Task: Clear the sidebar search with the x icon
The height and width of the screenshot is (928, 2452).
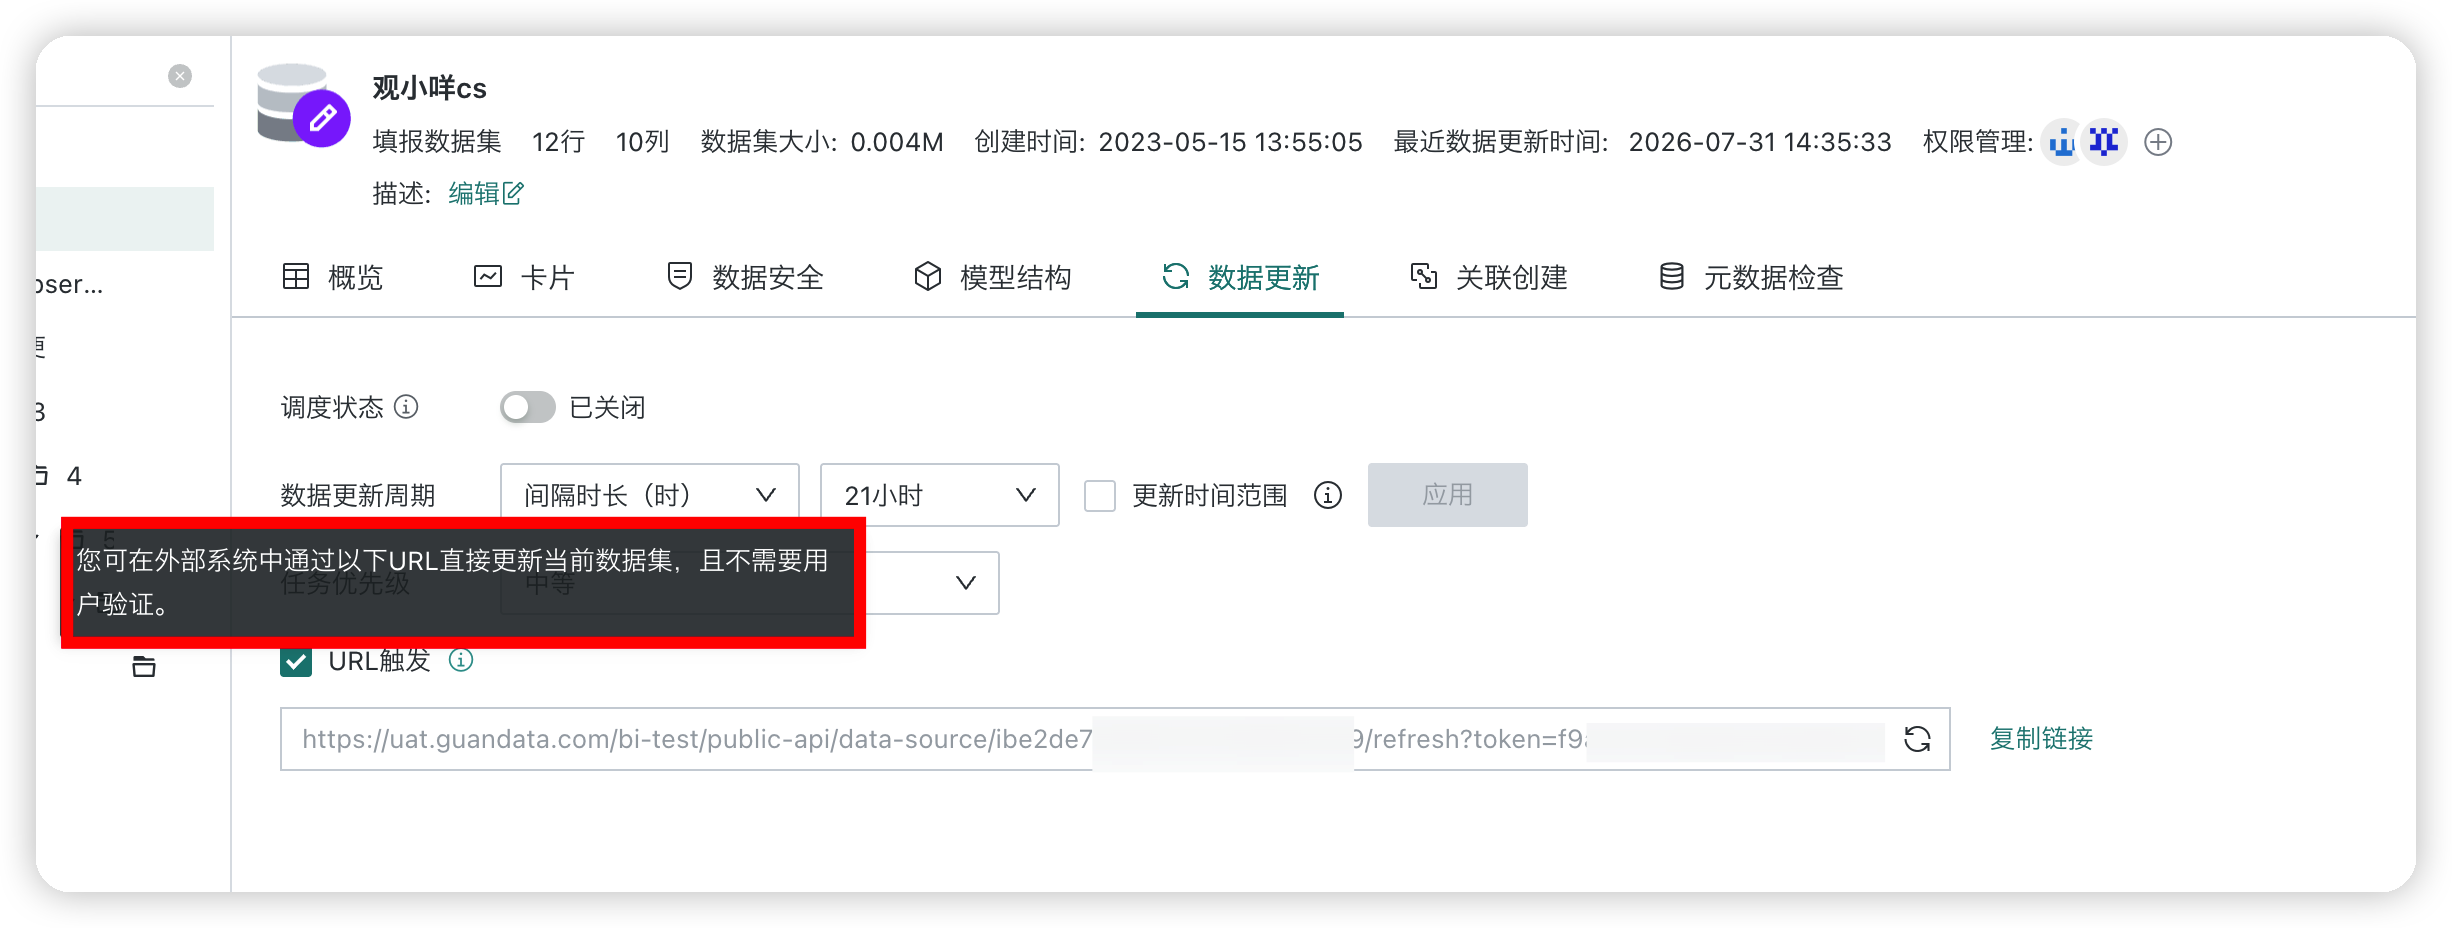Action: (x=180, y=76)
